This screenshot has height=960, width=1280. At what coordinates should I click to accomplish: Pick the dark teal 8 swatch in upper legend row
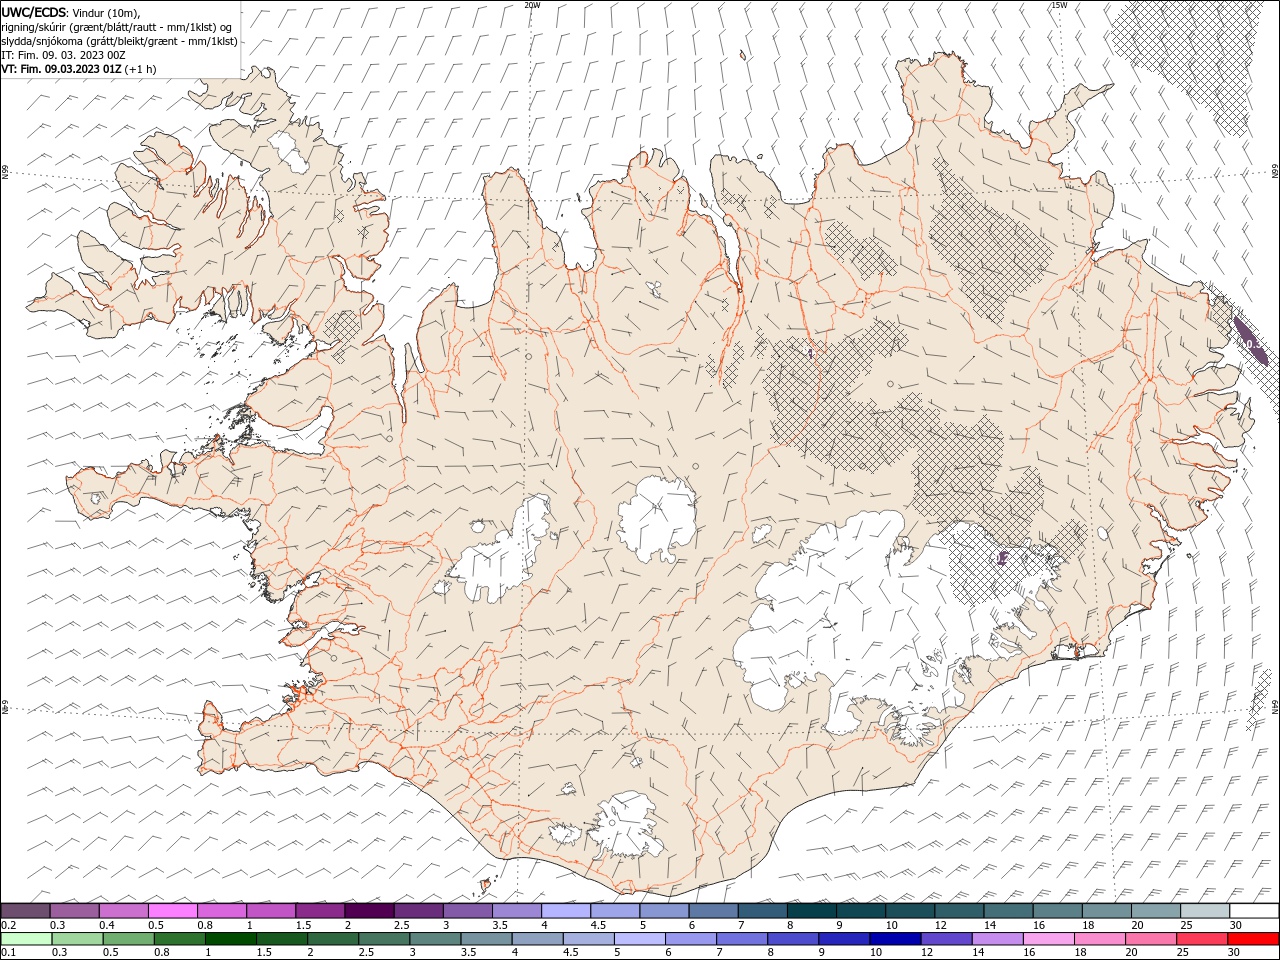click(x=811, y=911)
